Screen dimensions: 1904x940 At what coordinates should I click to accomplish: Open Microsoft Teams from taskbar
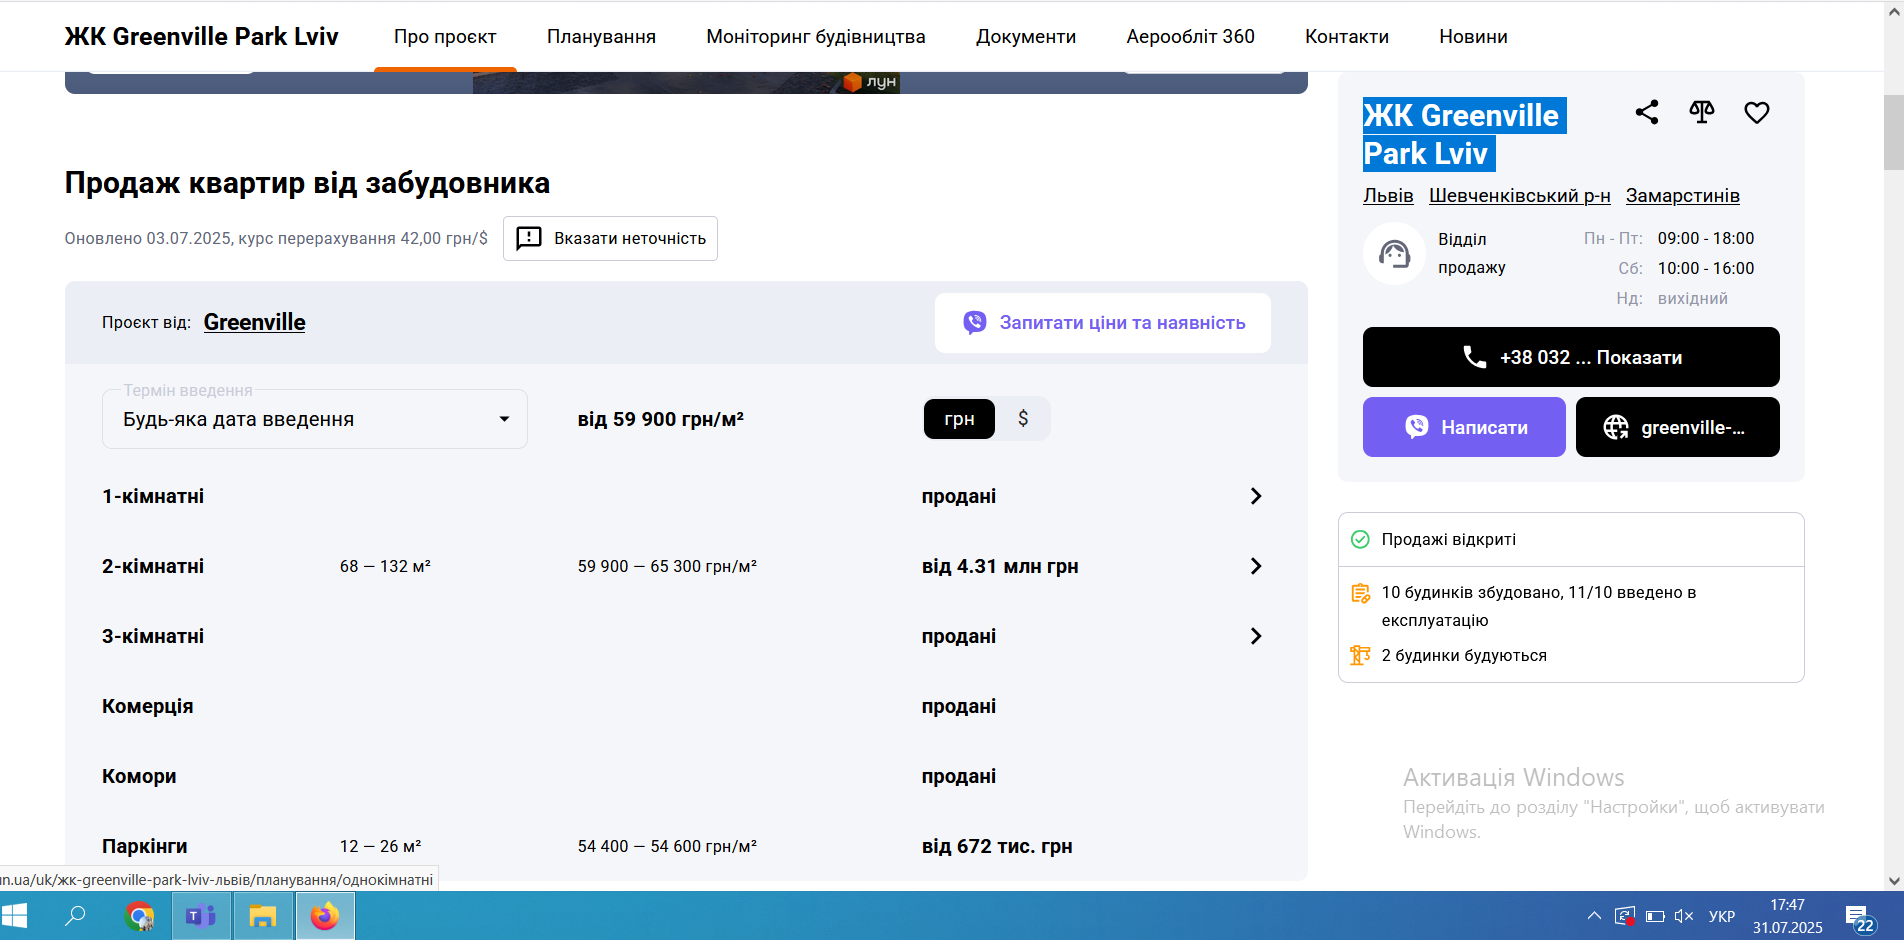pos(201,916)
